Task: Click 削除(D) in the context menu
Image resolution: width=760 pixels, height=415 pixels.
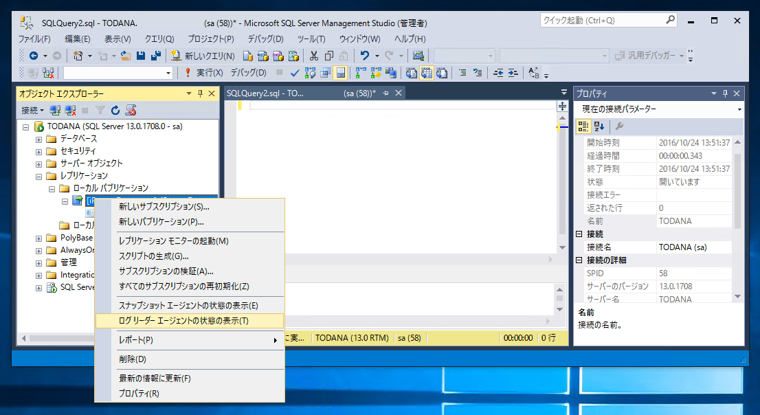Action: tap(132, 359)
